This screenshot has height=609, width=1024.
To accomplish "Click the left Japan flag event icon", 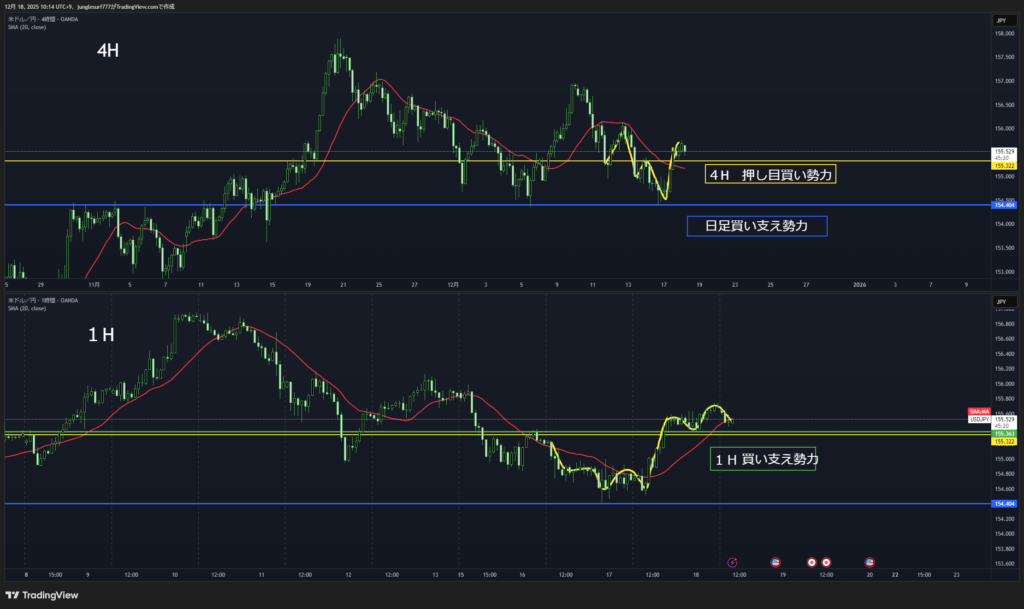I will [811, 562].
